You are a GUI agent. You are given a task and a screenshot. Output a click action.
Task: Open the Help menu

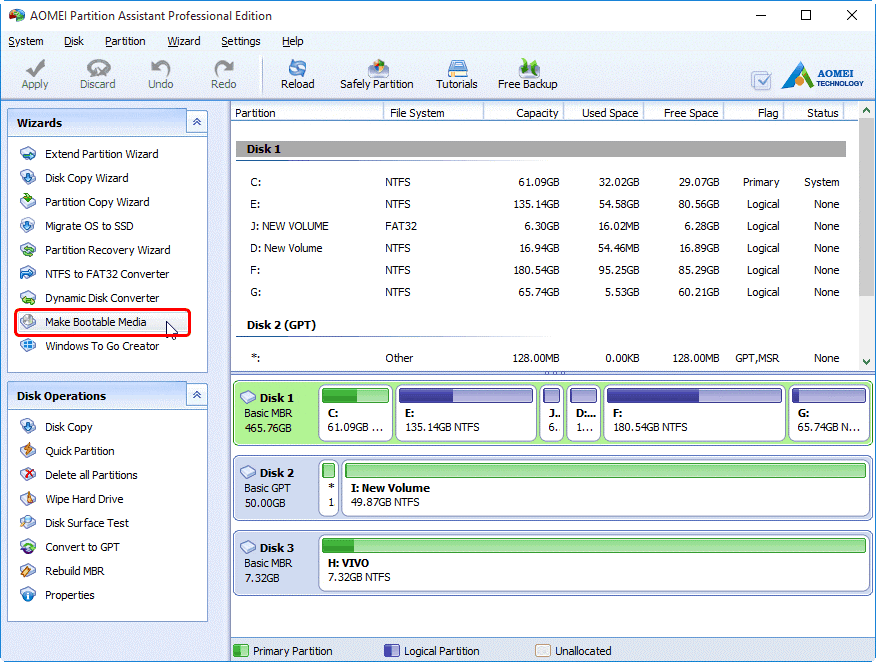292,41
